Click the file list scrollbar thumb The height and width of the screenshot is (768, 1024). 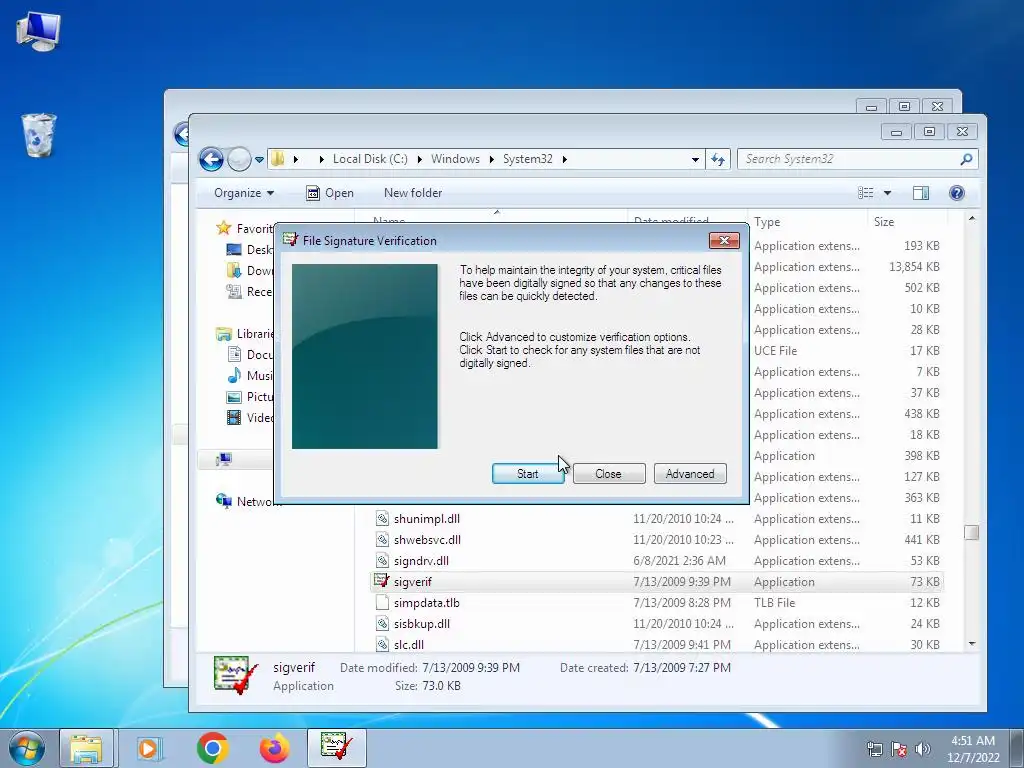[x=972, y=532]
